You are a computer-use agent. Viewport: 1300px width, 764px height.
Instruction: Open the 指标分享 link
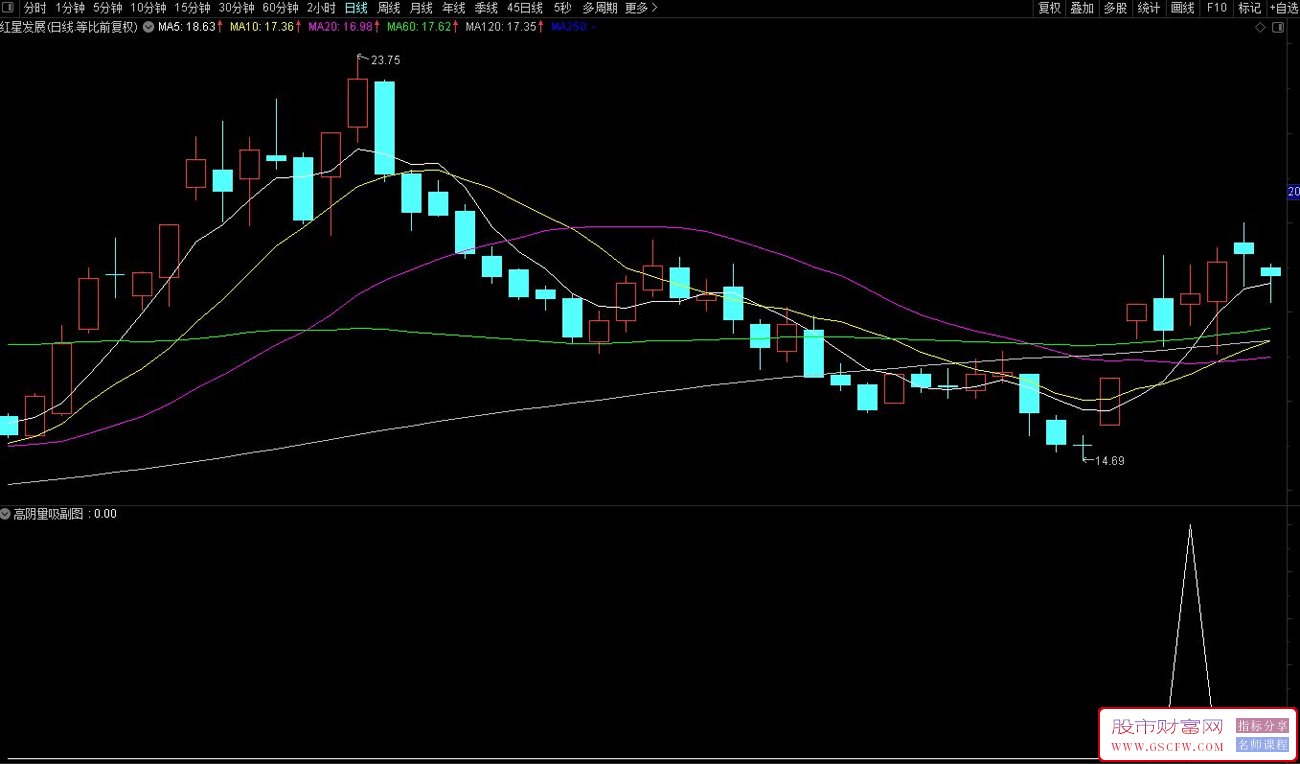point(1263,726)
